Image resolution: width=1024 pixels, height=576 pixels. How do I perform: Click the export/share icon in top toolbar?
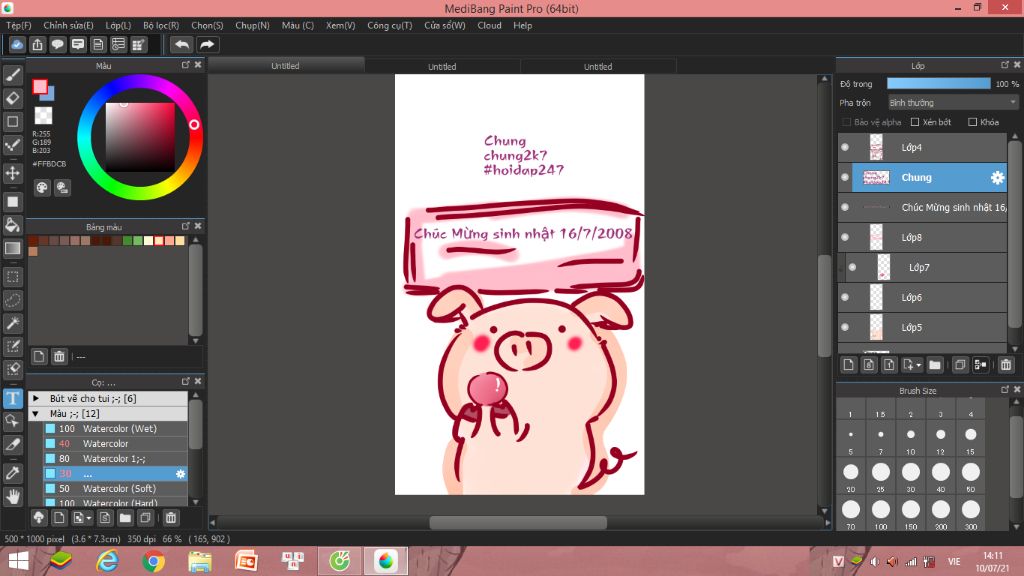click(37, 44)
